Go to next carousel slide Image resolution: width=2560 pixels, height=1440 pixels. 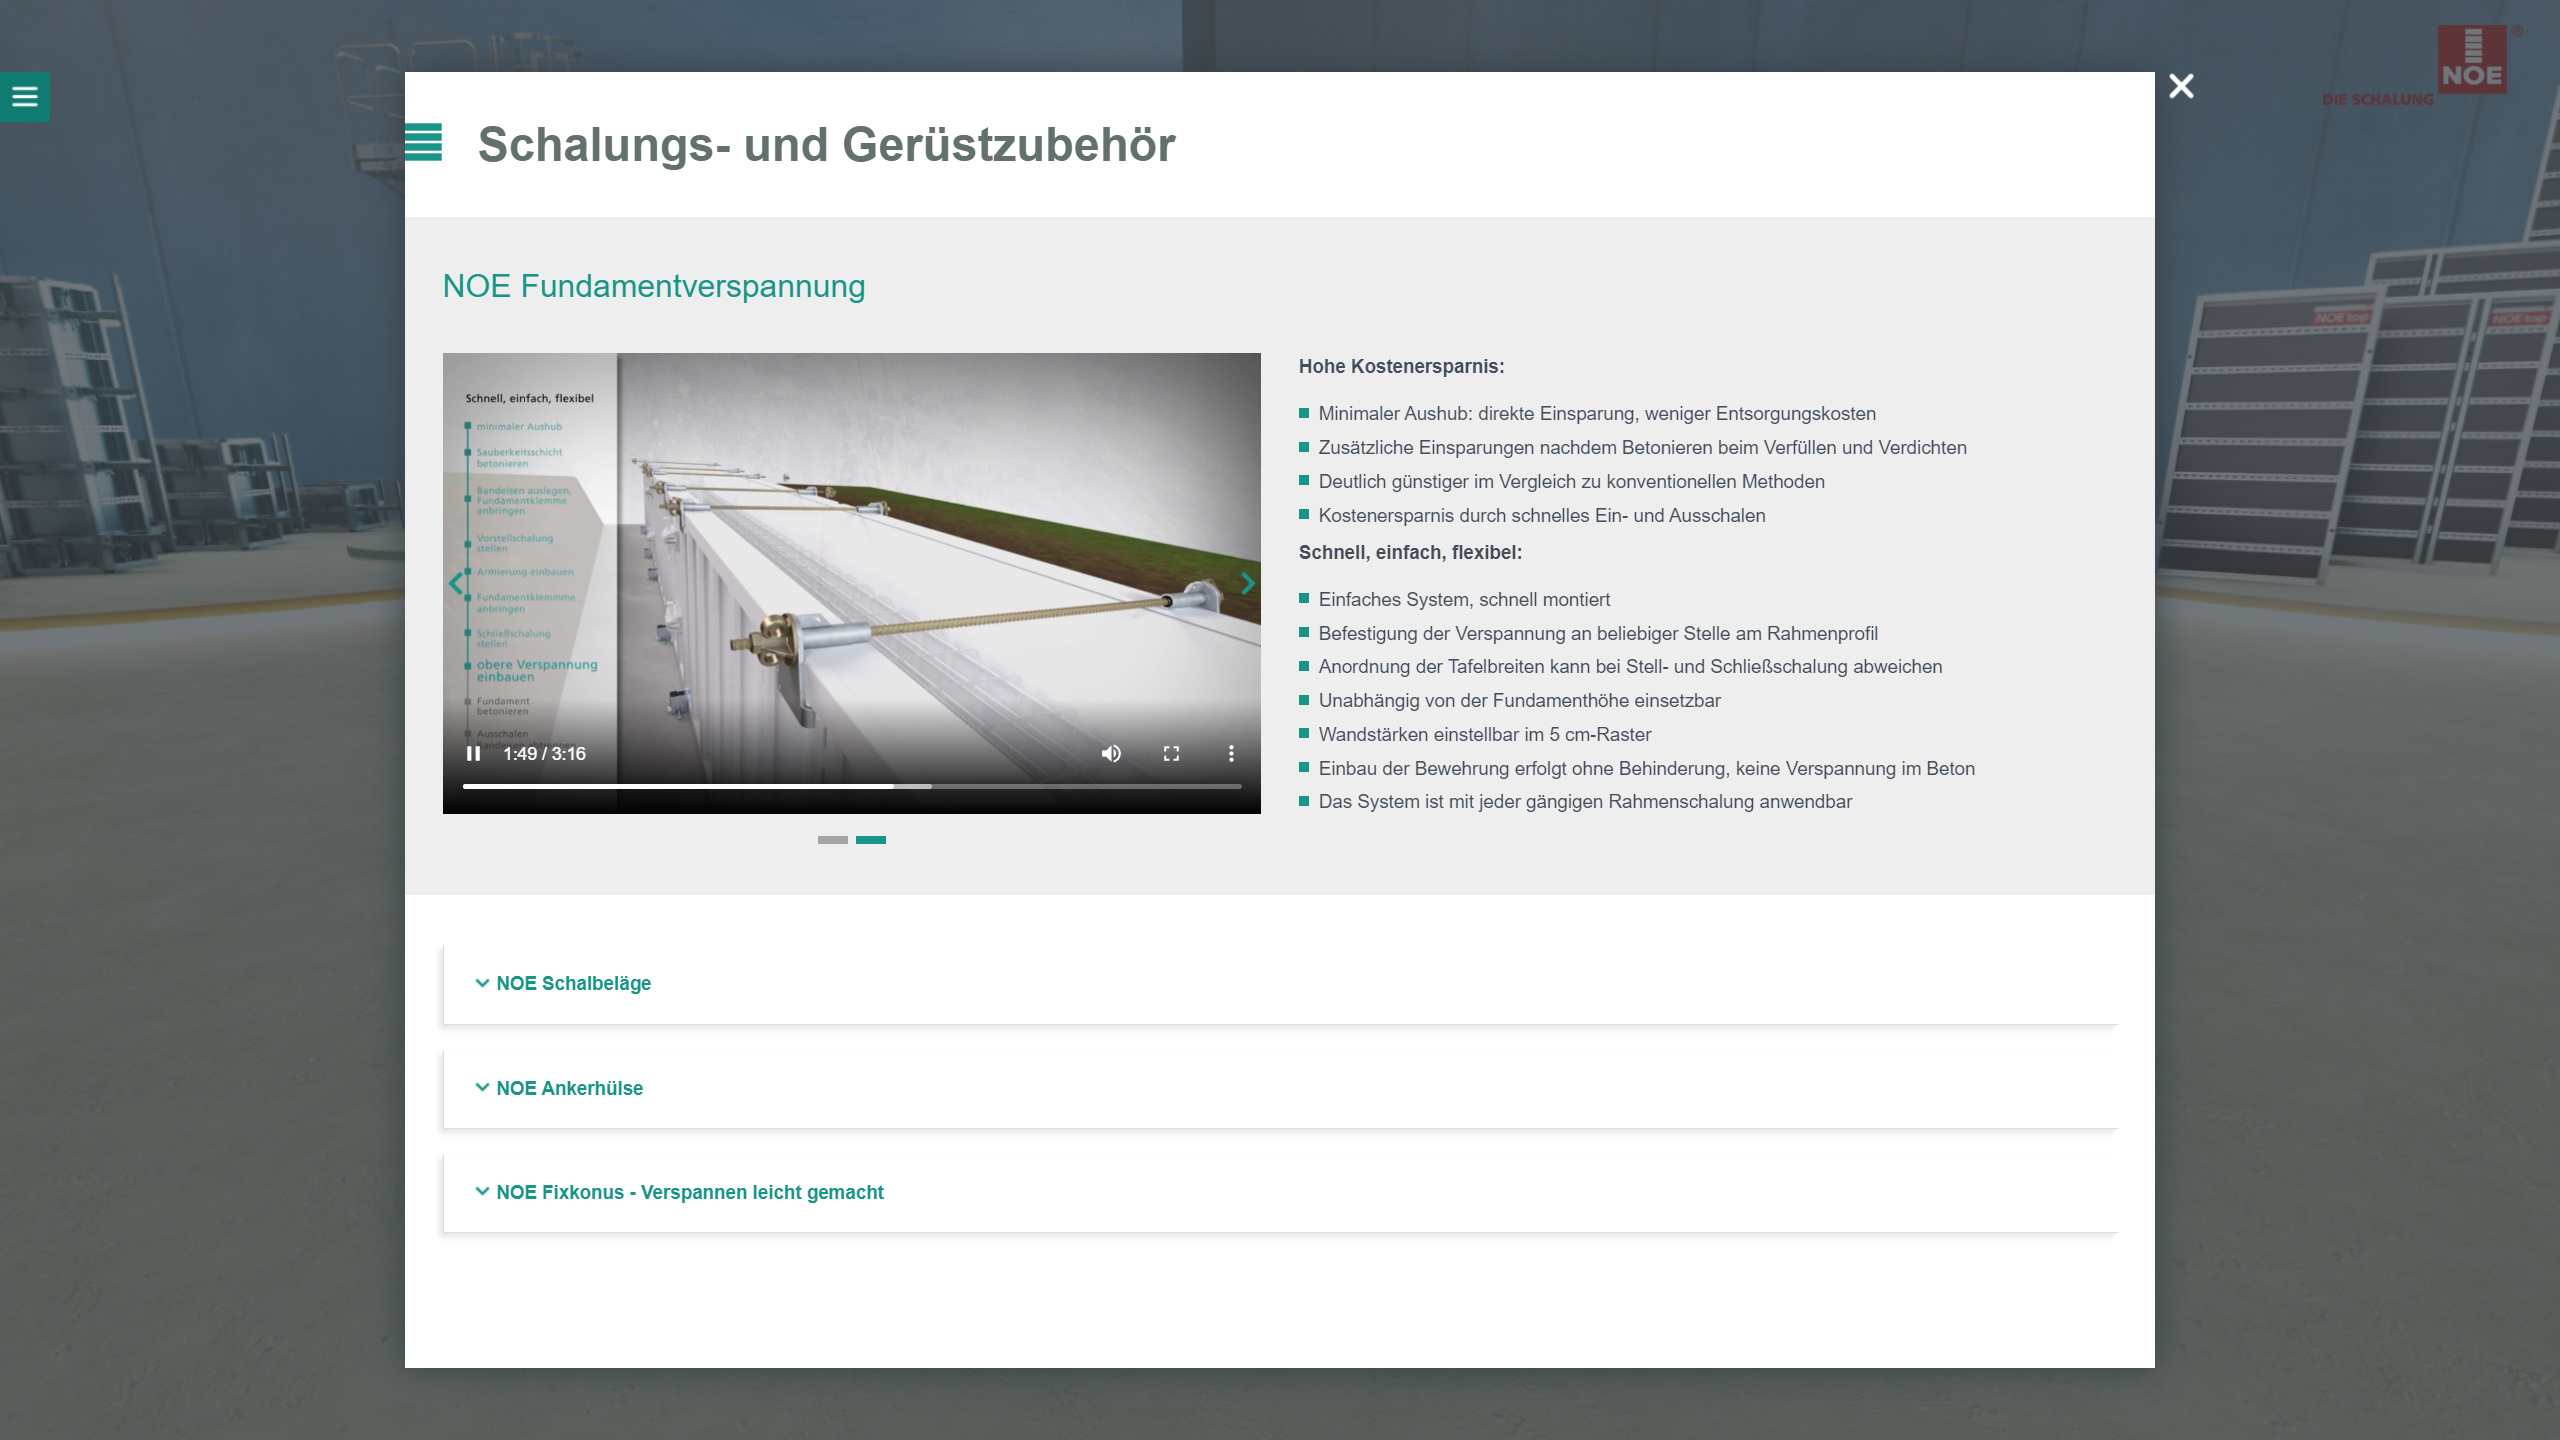(1247, 583)
